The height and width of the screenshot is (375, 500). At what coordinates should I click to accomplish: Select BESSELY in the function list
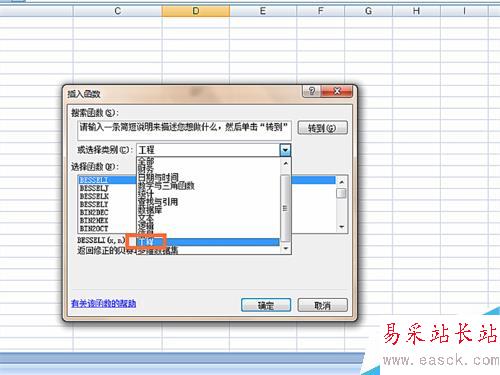(x=94, y=204)
